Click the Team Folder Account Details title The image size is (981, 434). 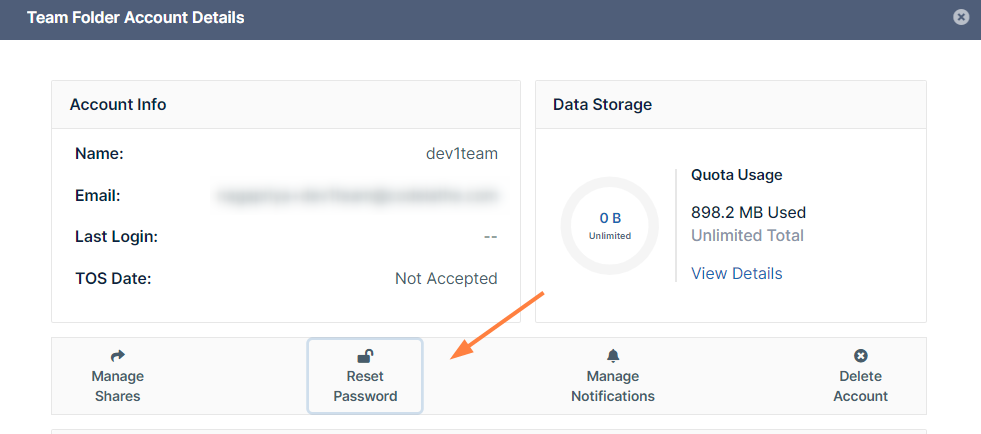click(135, 17)
